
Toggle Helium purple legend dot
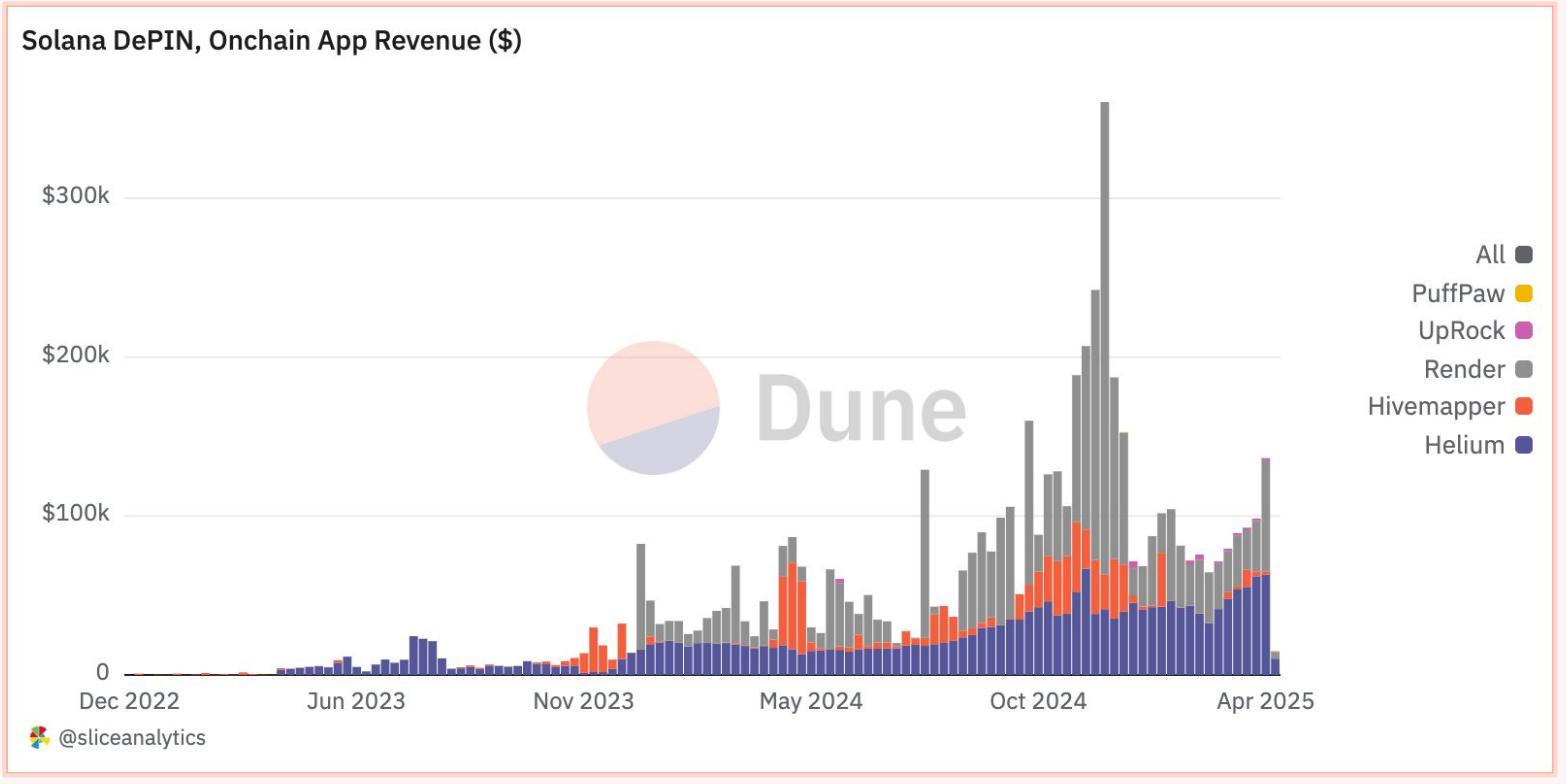tap(1524, 445)
